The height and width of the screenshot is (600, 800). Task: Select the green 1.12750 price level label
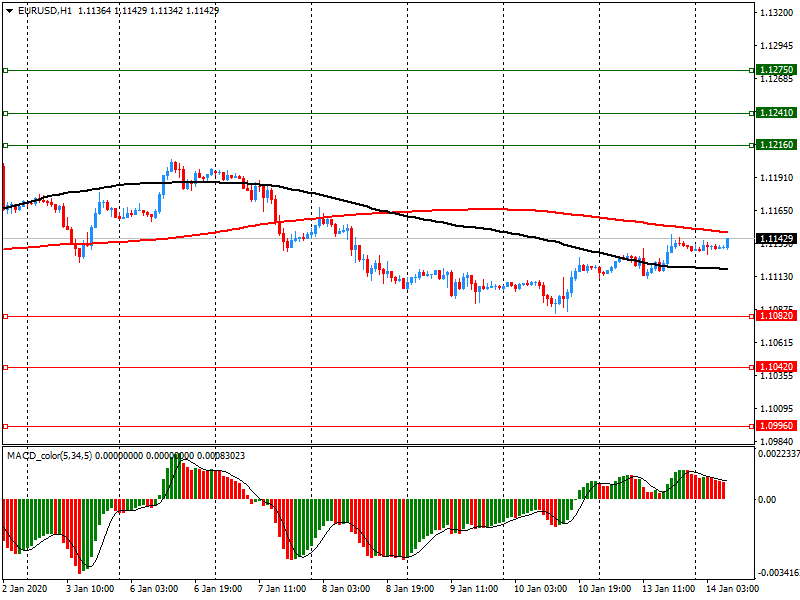click(775, 70)
